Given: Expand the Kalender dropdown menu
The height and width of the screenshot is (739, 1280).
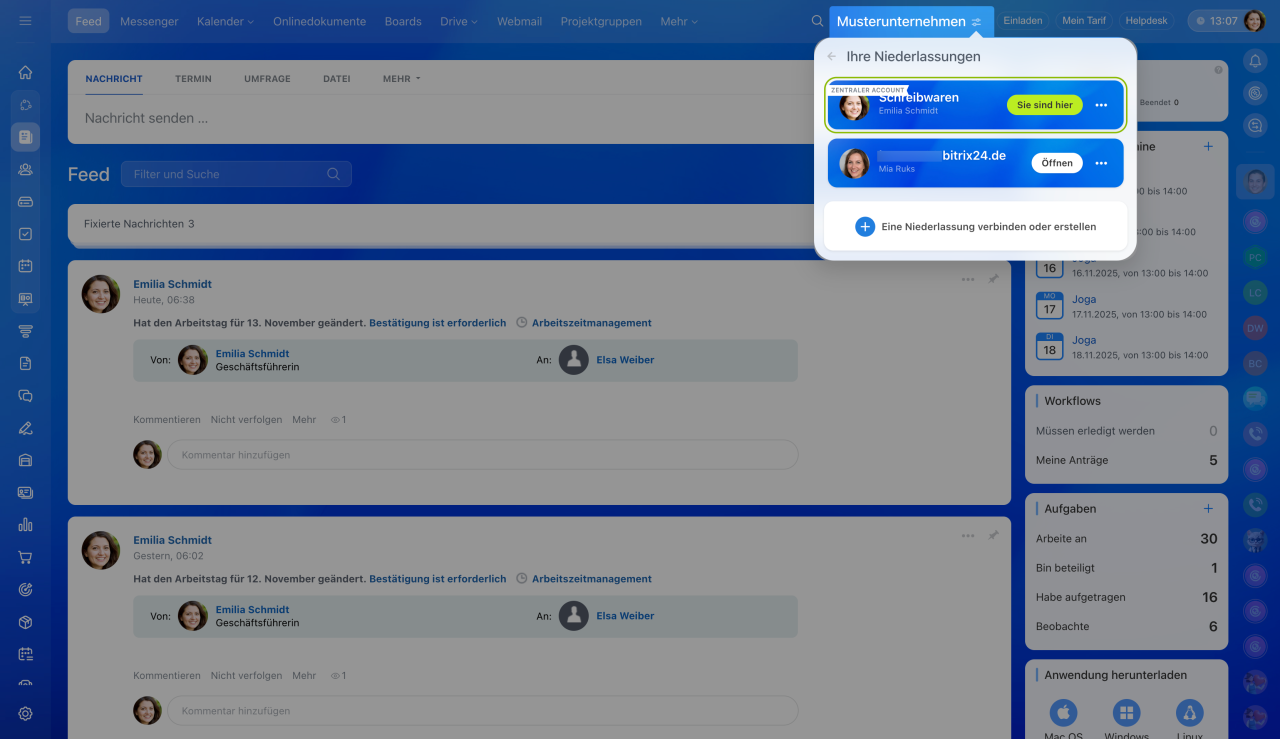Looking at the screenshot, I should [x=225, y=21].
